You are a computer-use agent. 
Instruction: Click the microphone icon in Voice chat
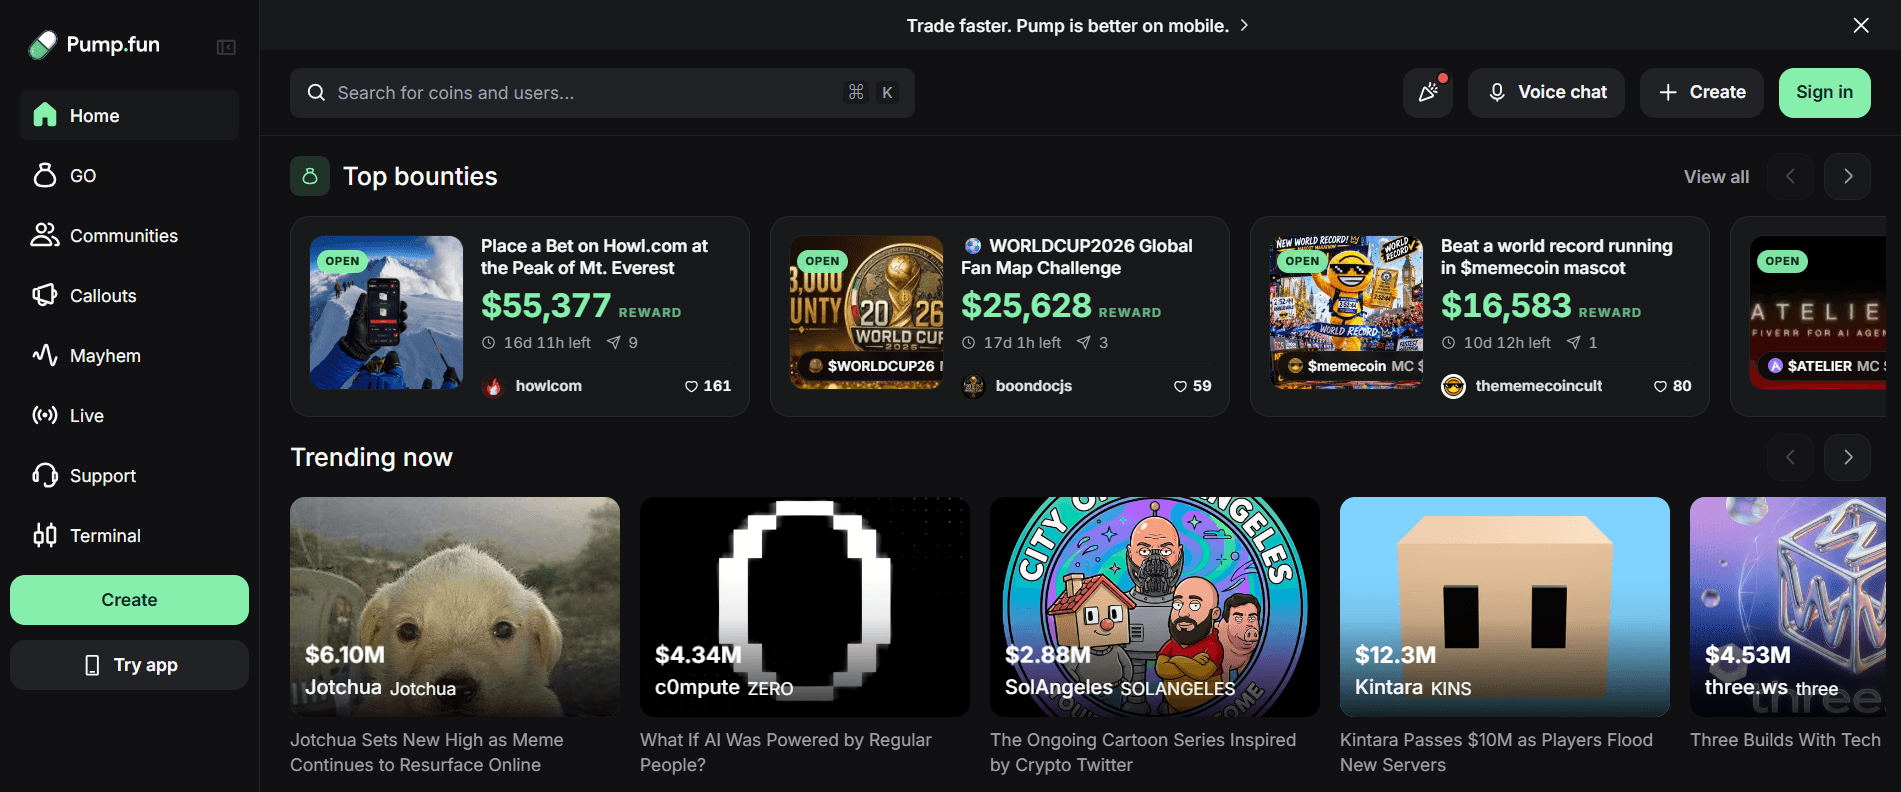tap(1497, 93)
